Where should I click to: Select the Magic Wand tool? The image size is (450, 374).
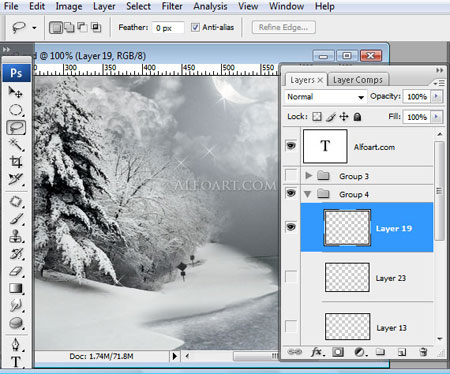15,145
